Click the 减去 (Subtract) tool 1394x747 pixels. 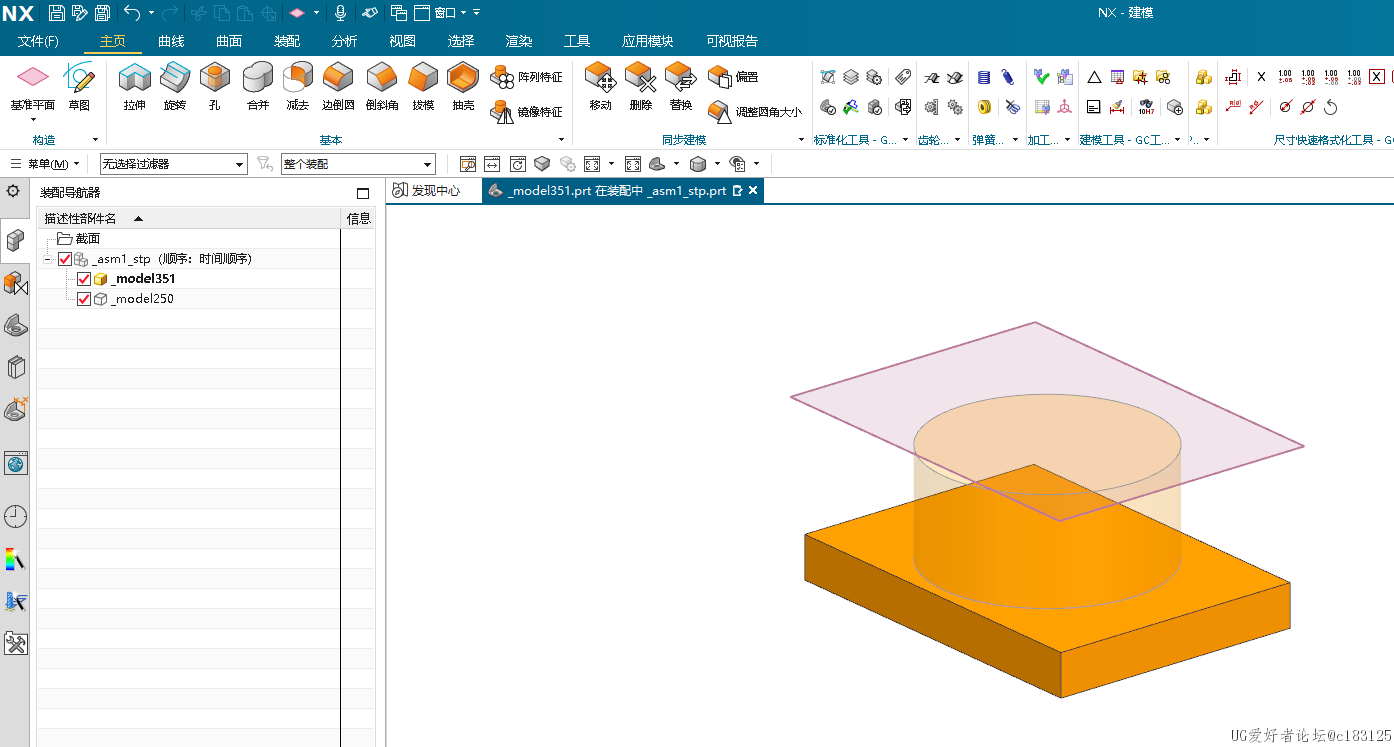298,87
